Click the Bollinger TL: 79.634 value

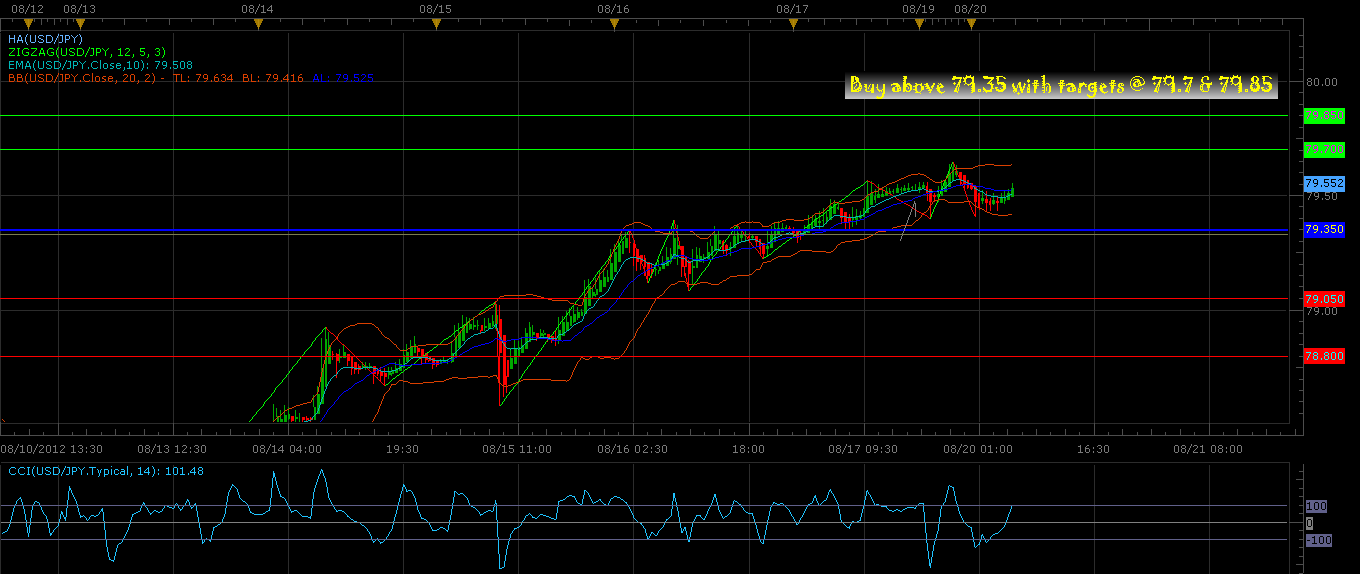203,77
